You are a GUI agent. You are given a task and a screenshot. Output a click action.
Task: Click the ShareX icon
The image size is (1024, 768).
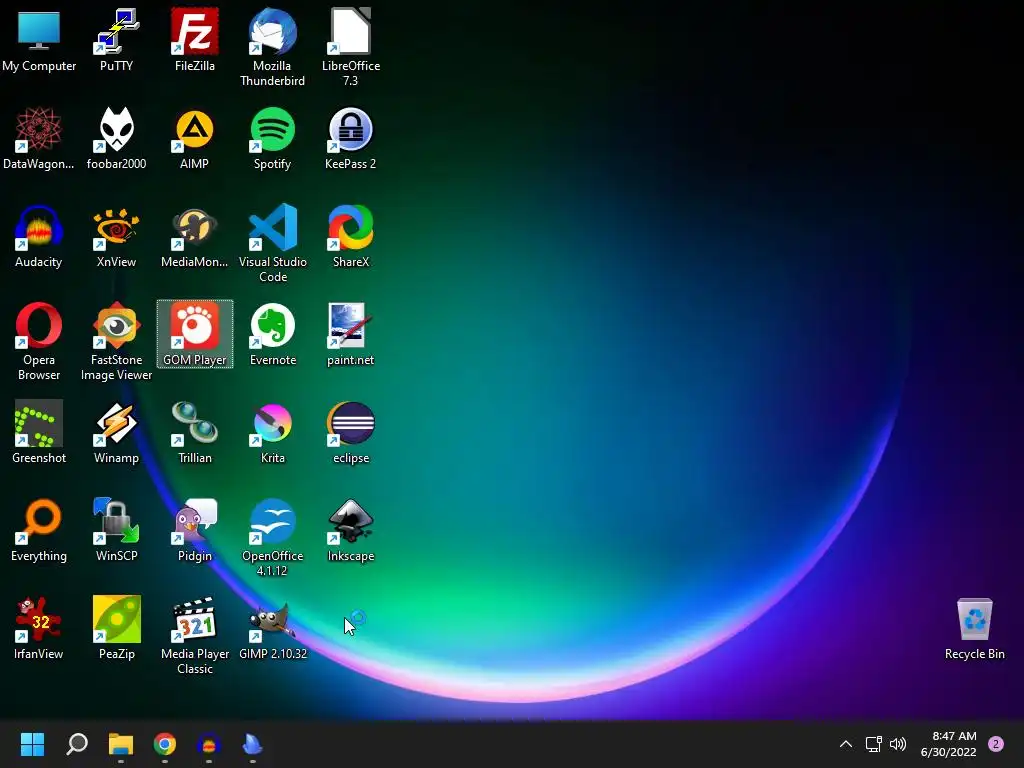point(351,236)
